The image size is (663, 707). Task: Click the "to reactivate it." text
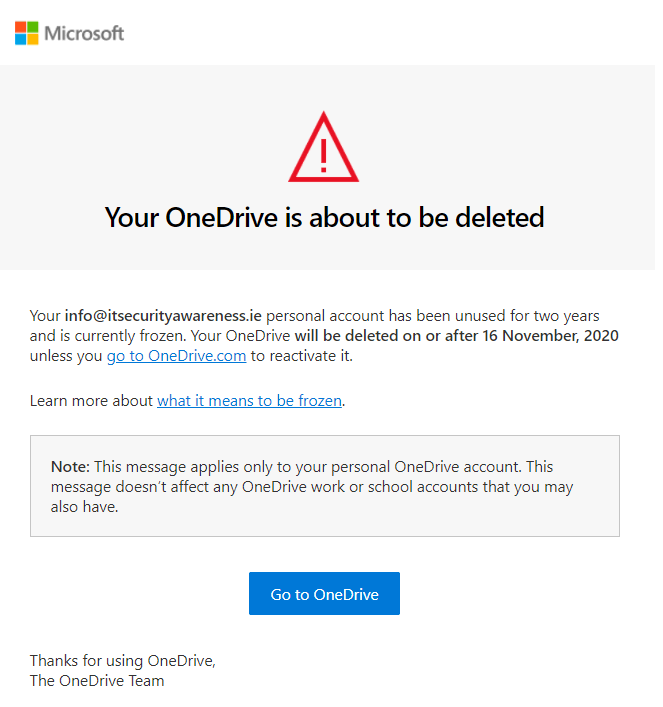pyautogui.click(x=302, y=356)
